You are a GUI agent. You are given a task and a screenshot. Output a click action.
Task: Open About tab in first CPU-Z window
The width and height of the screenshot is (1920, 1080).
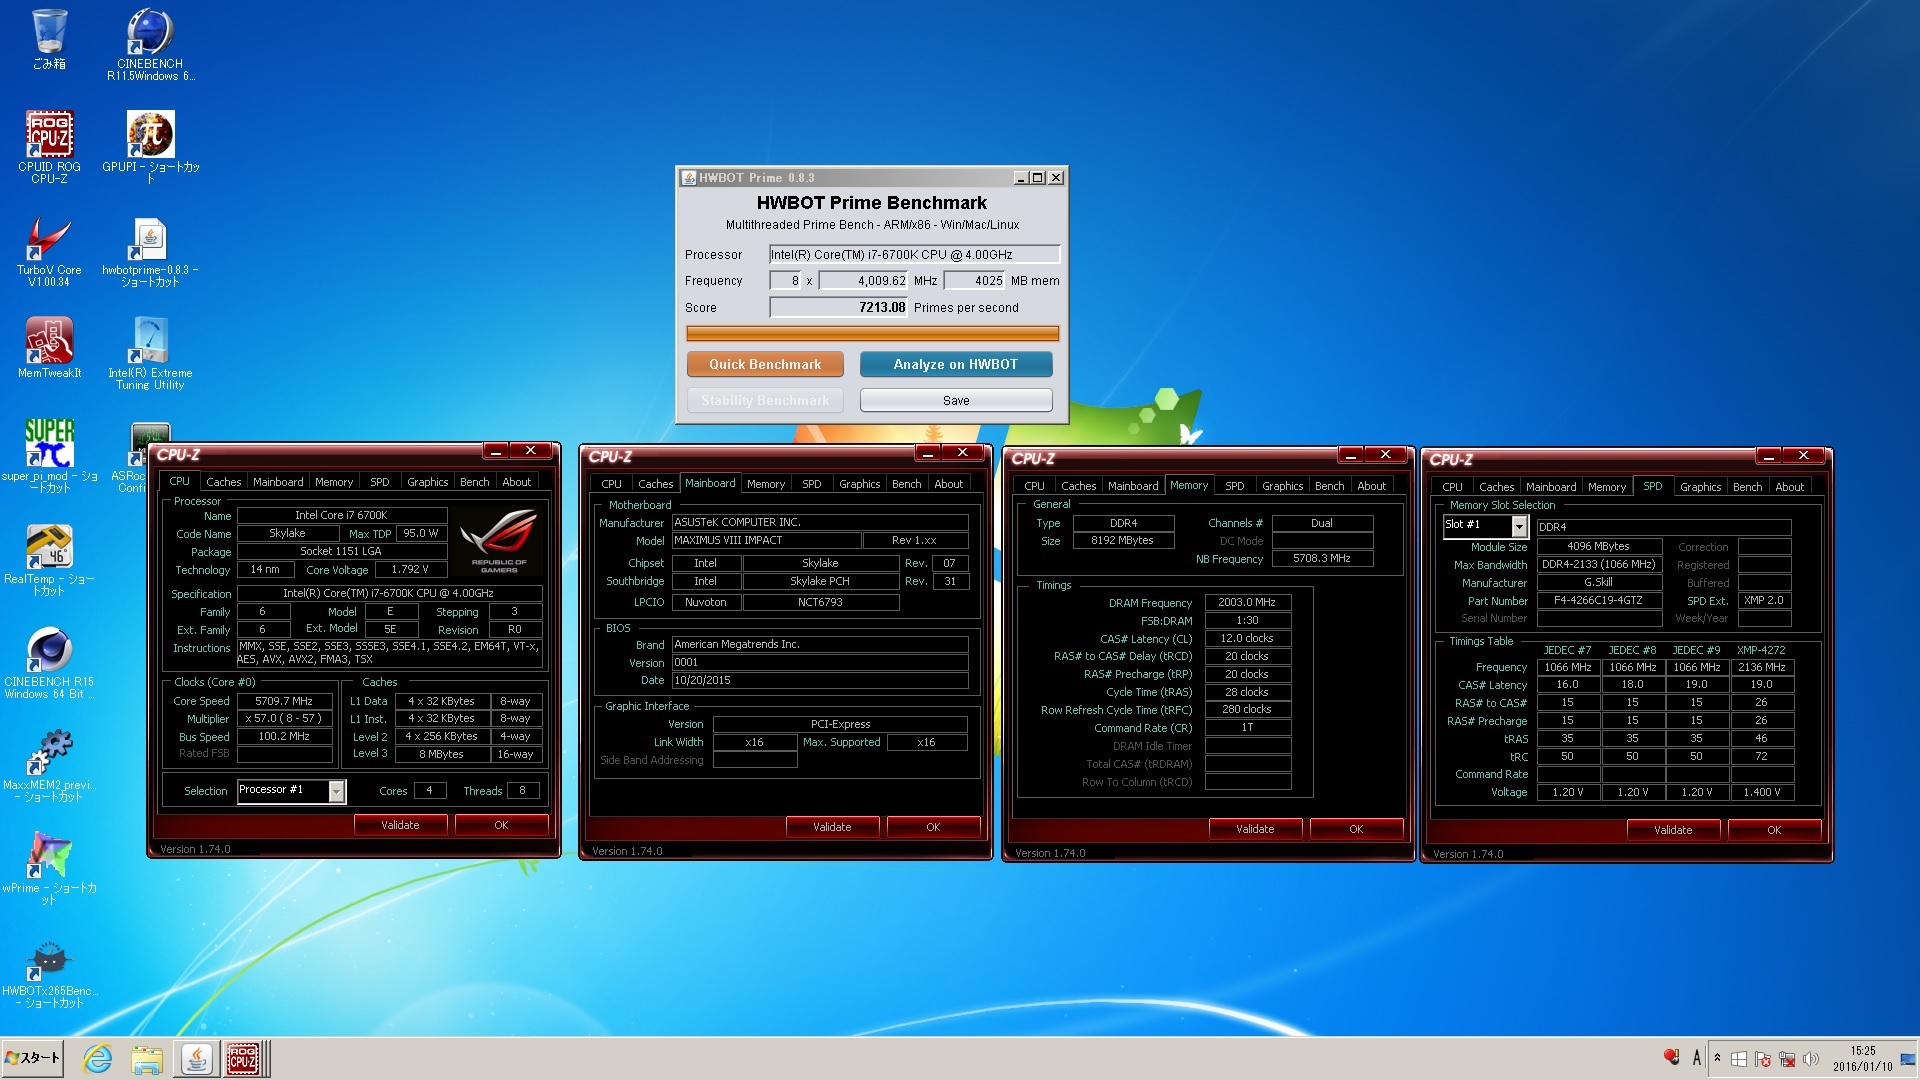pyautogui.click(x=516, y=482)
